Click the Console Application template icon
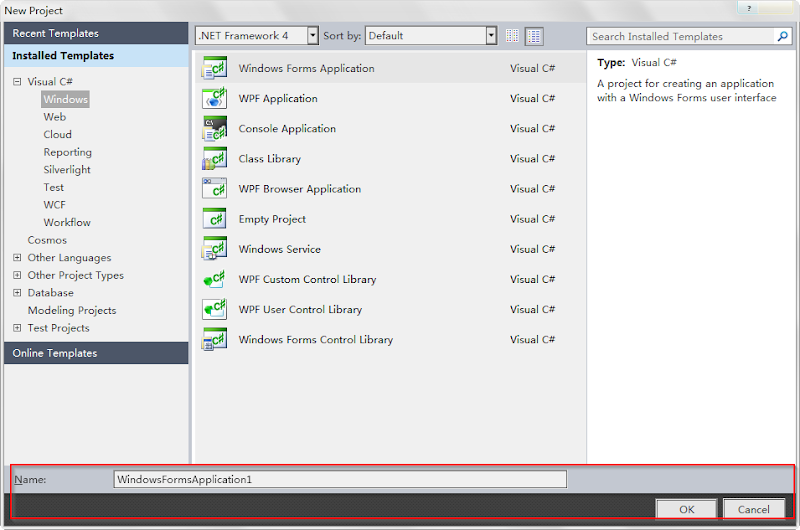Viewport: 800px width, 530px height. click(x=214, y=129)
